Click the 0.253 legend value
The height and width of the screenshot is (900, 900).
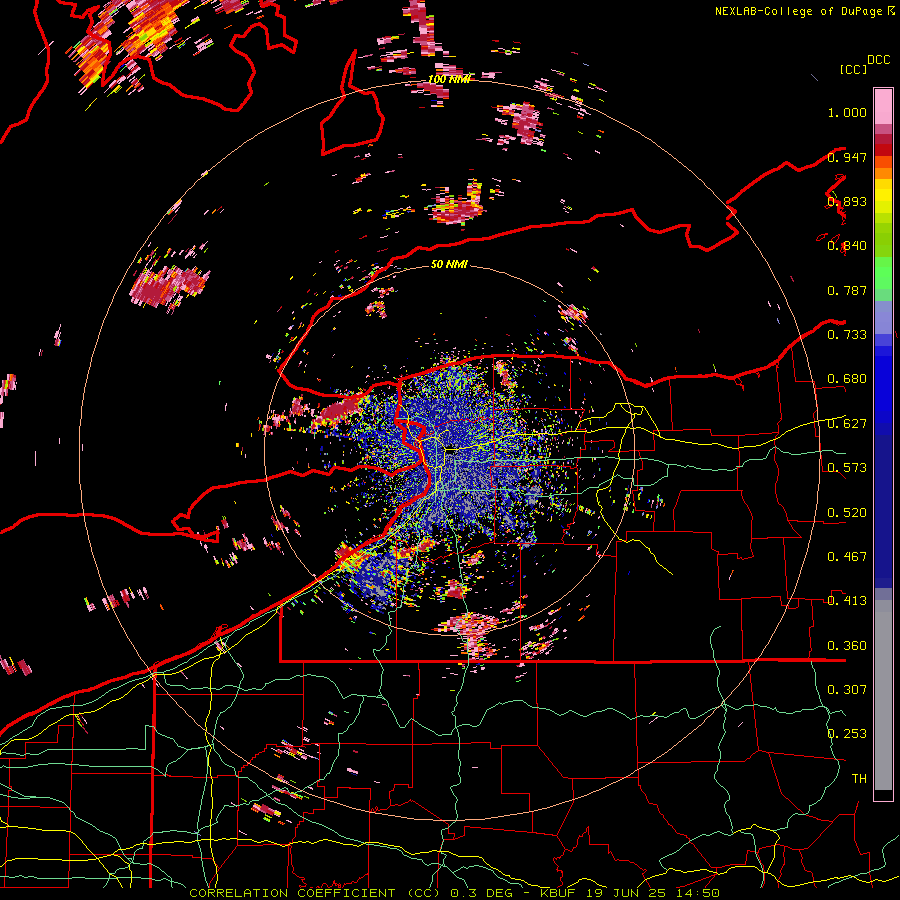click(x=847, y=734)
